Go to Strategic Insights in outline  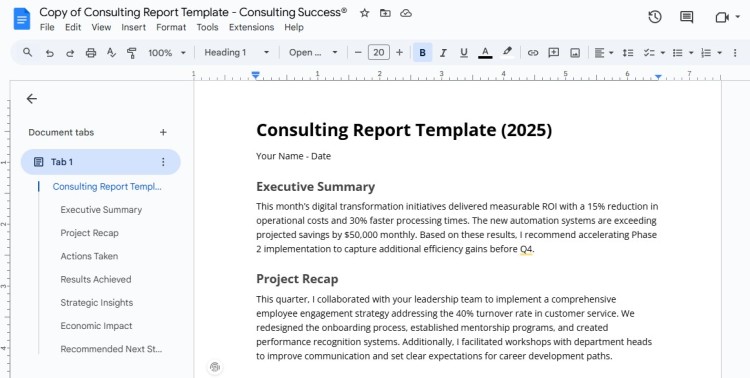point(97,302)
